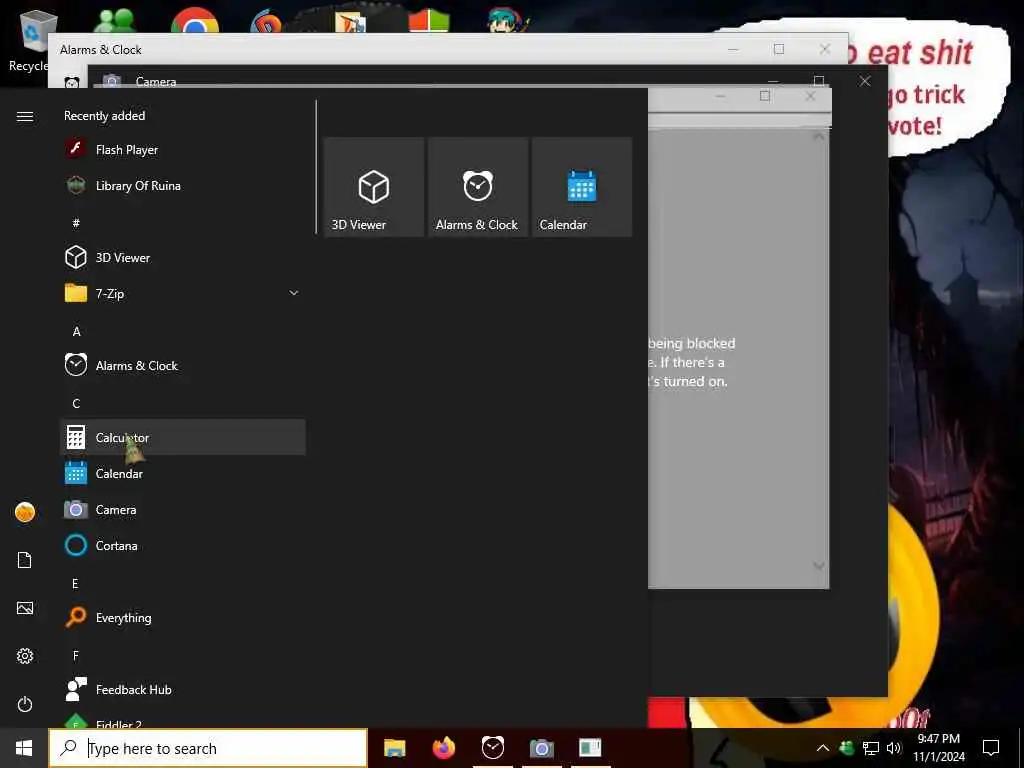Launch Everything search app
Viewport: 1024px width, 768px height.
pyautogui.click(x=182, y=616)
